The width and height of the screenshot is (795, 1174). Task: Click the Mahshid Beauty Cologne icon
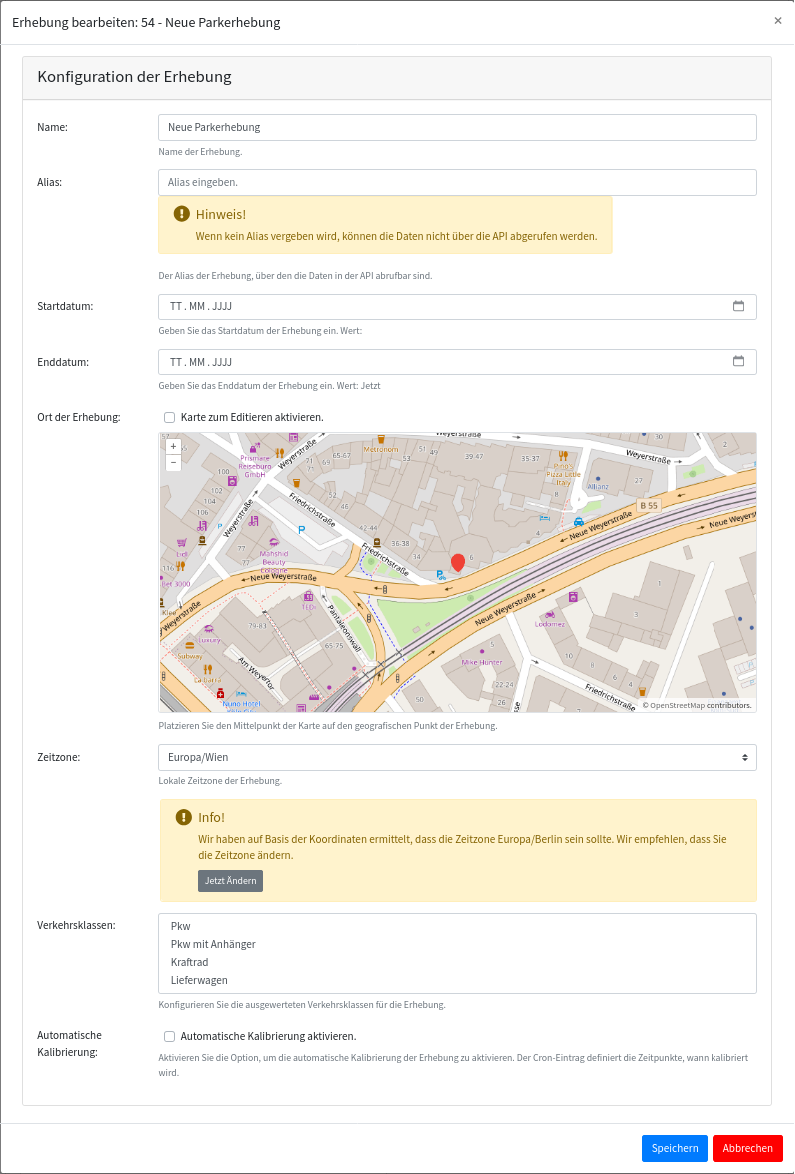(x=273, y=543)
